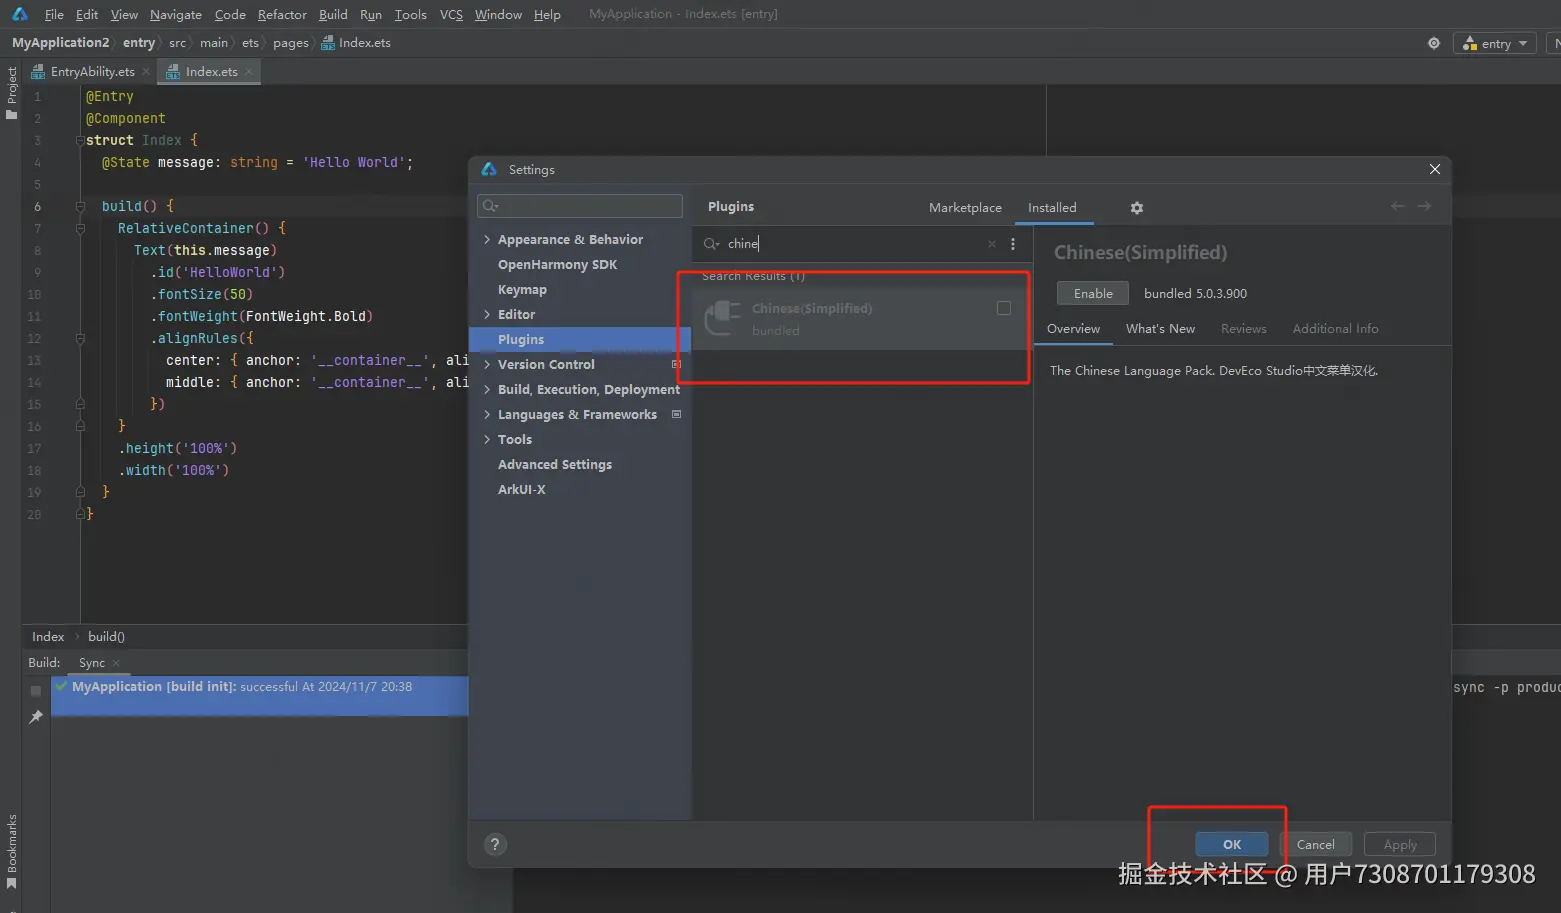Expand Appearance & Behavior settings
This screenshot has height=913, width=1561.
coord(487,240)
